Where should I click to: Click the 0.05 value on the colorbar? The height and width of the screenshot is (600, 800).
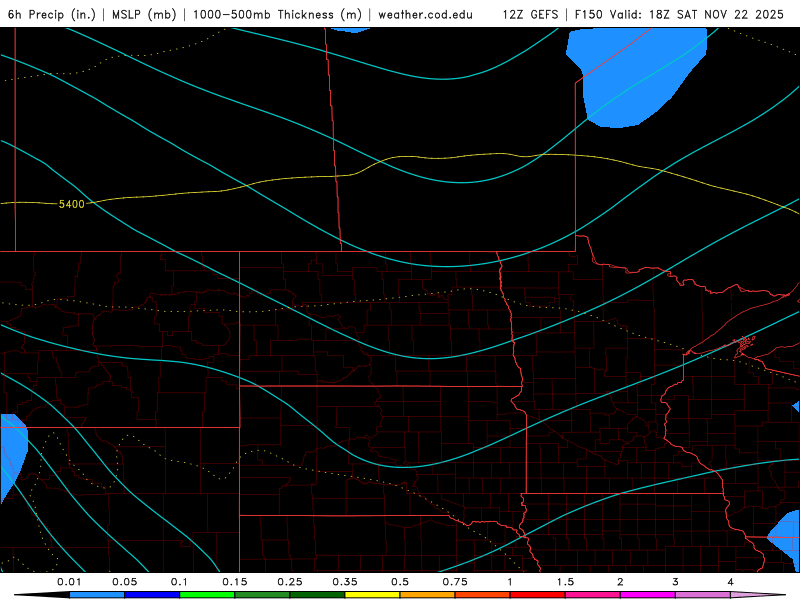[124, 582]
